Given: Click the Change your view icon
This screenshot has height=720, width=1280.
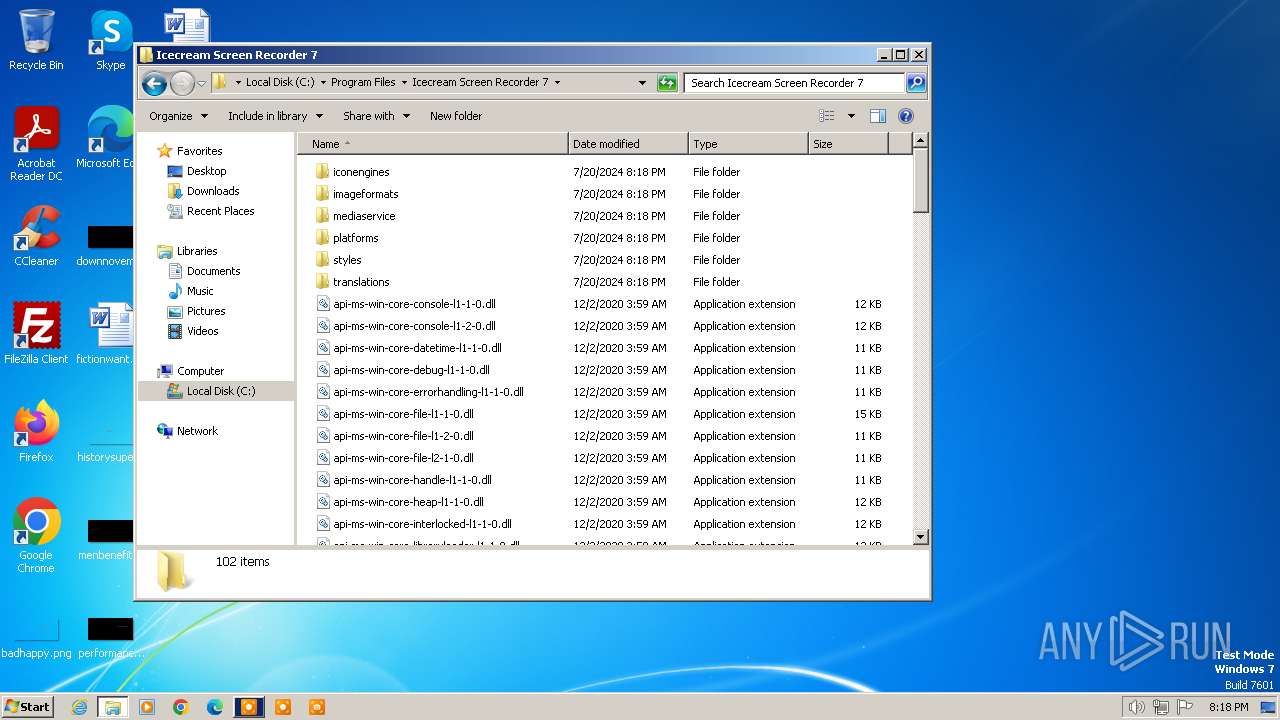Looking at the screenshot, I should click(x=827, y=116).
